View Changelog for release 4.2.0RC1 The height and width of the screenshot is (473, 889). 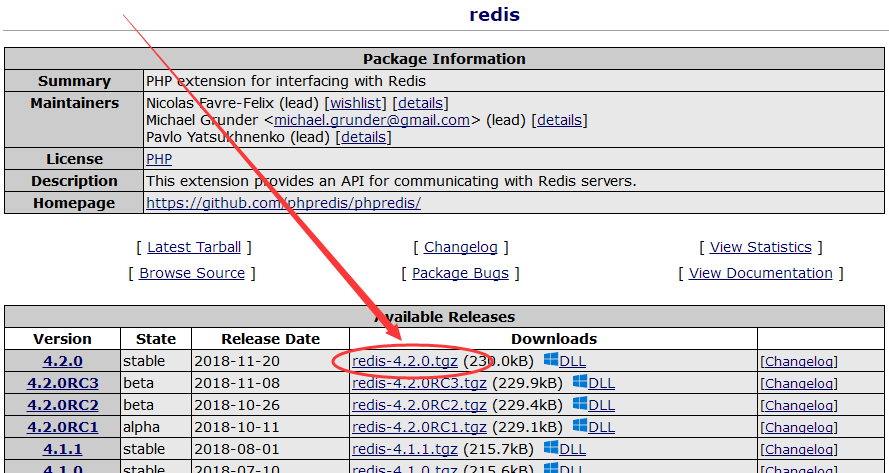pyautogui.click(x=799, y=428)
